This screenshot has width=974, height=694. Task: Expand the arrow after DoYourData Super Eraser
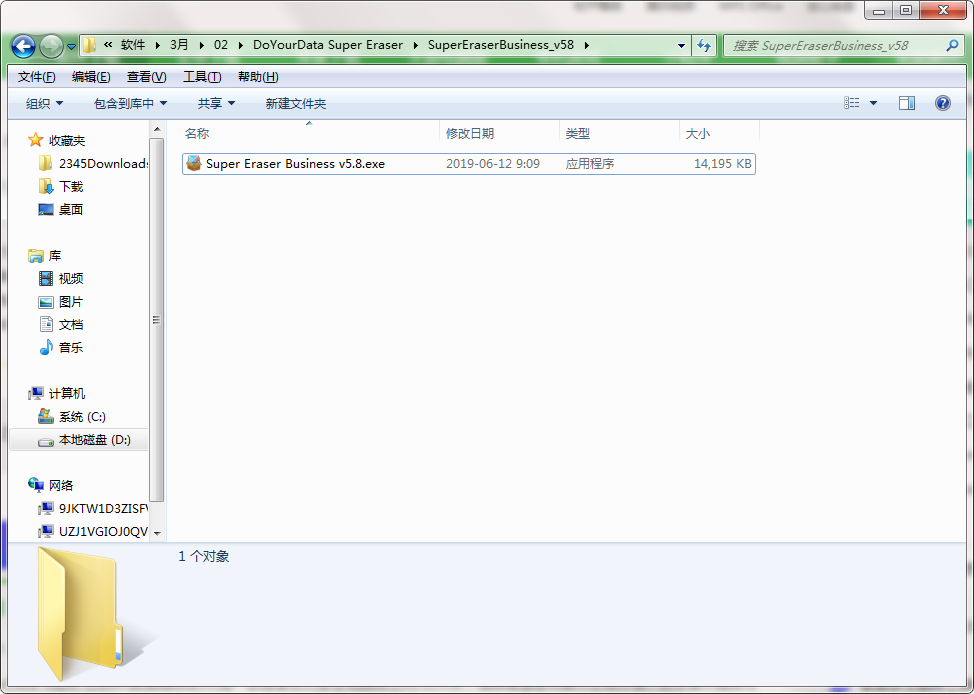click(416, 45)
